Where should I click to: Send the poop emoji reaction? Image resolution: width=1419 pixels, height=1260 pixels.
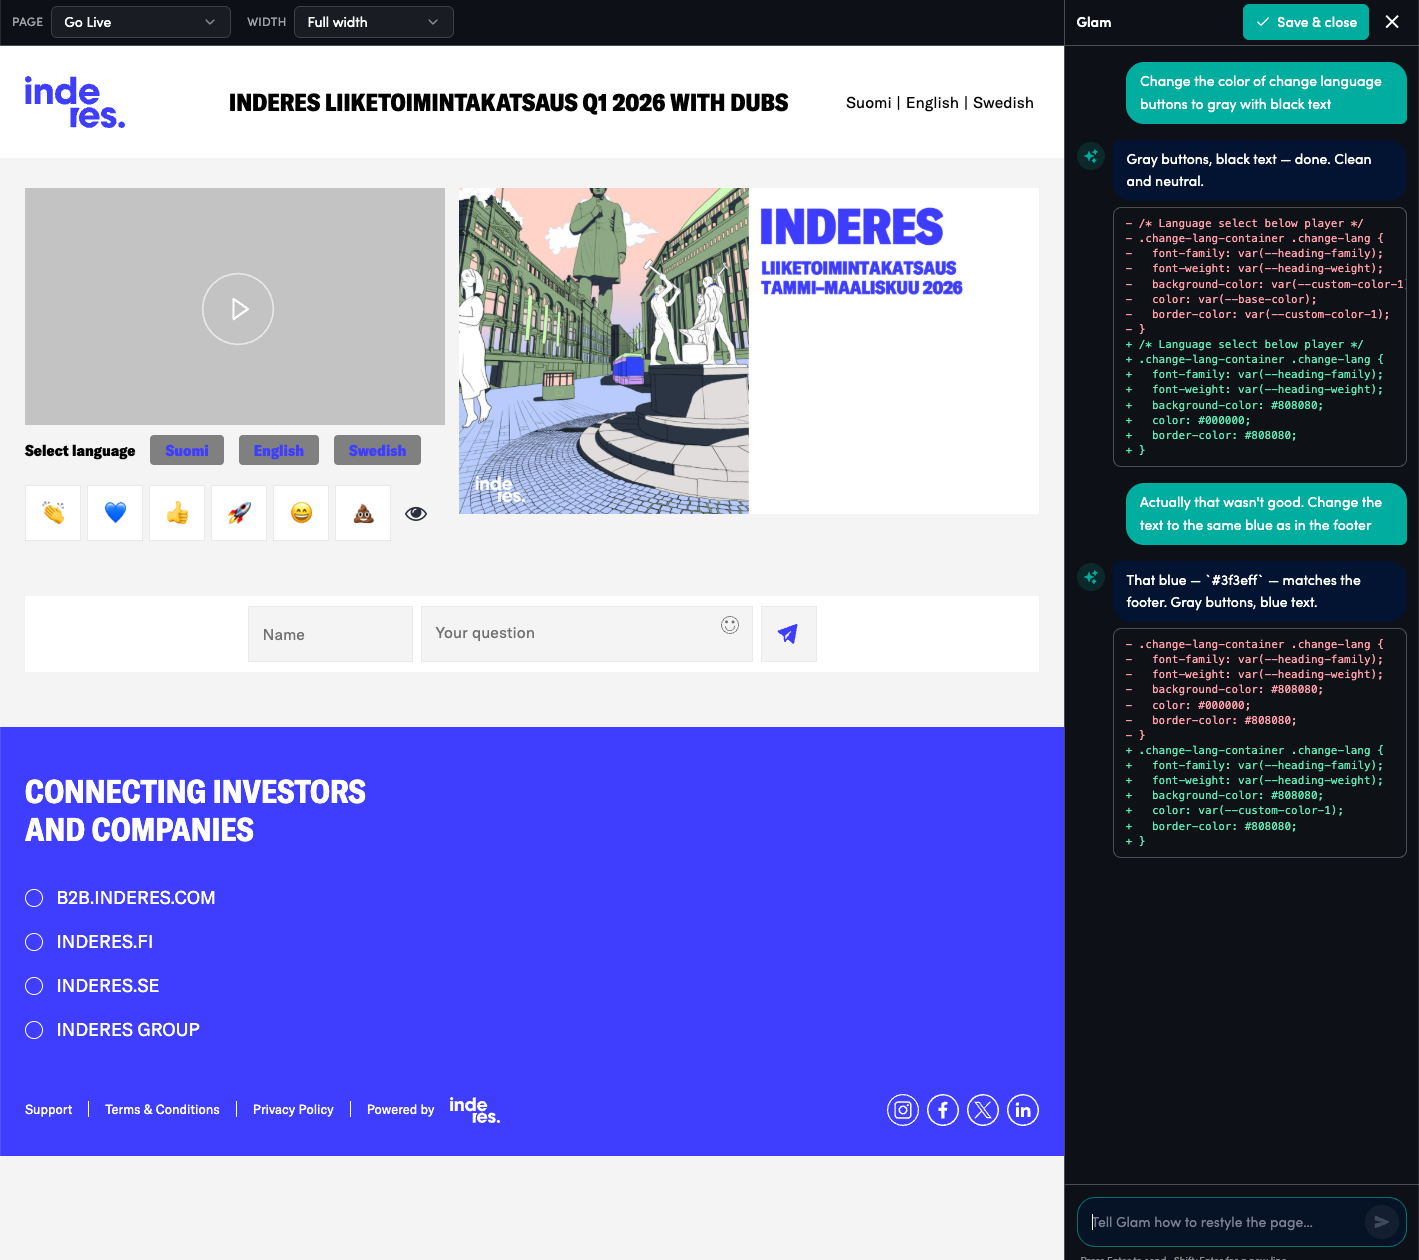[x=363, y=513]
